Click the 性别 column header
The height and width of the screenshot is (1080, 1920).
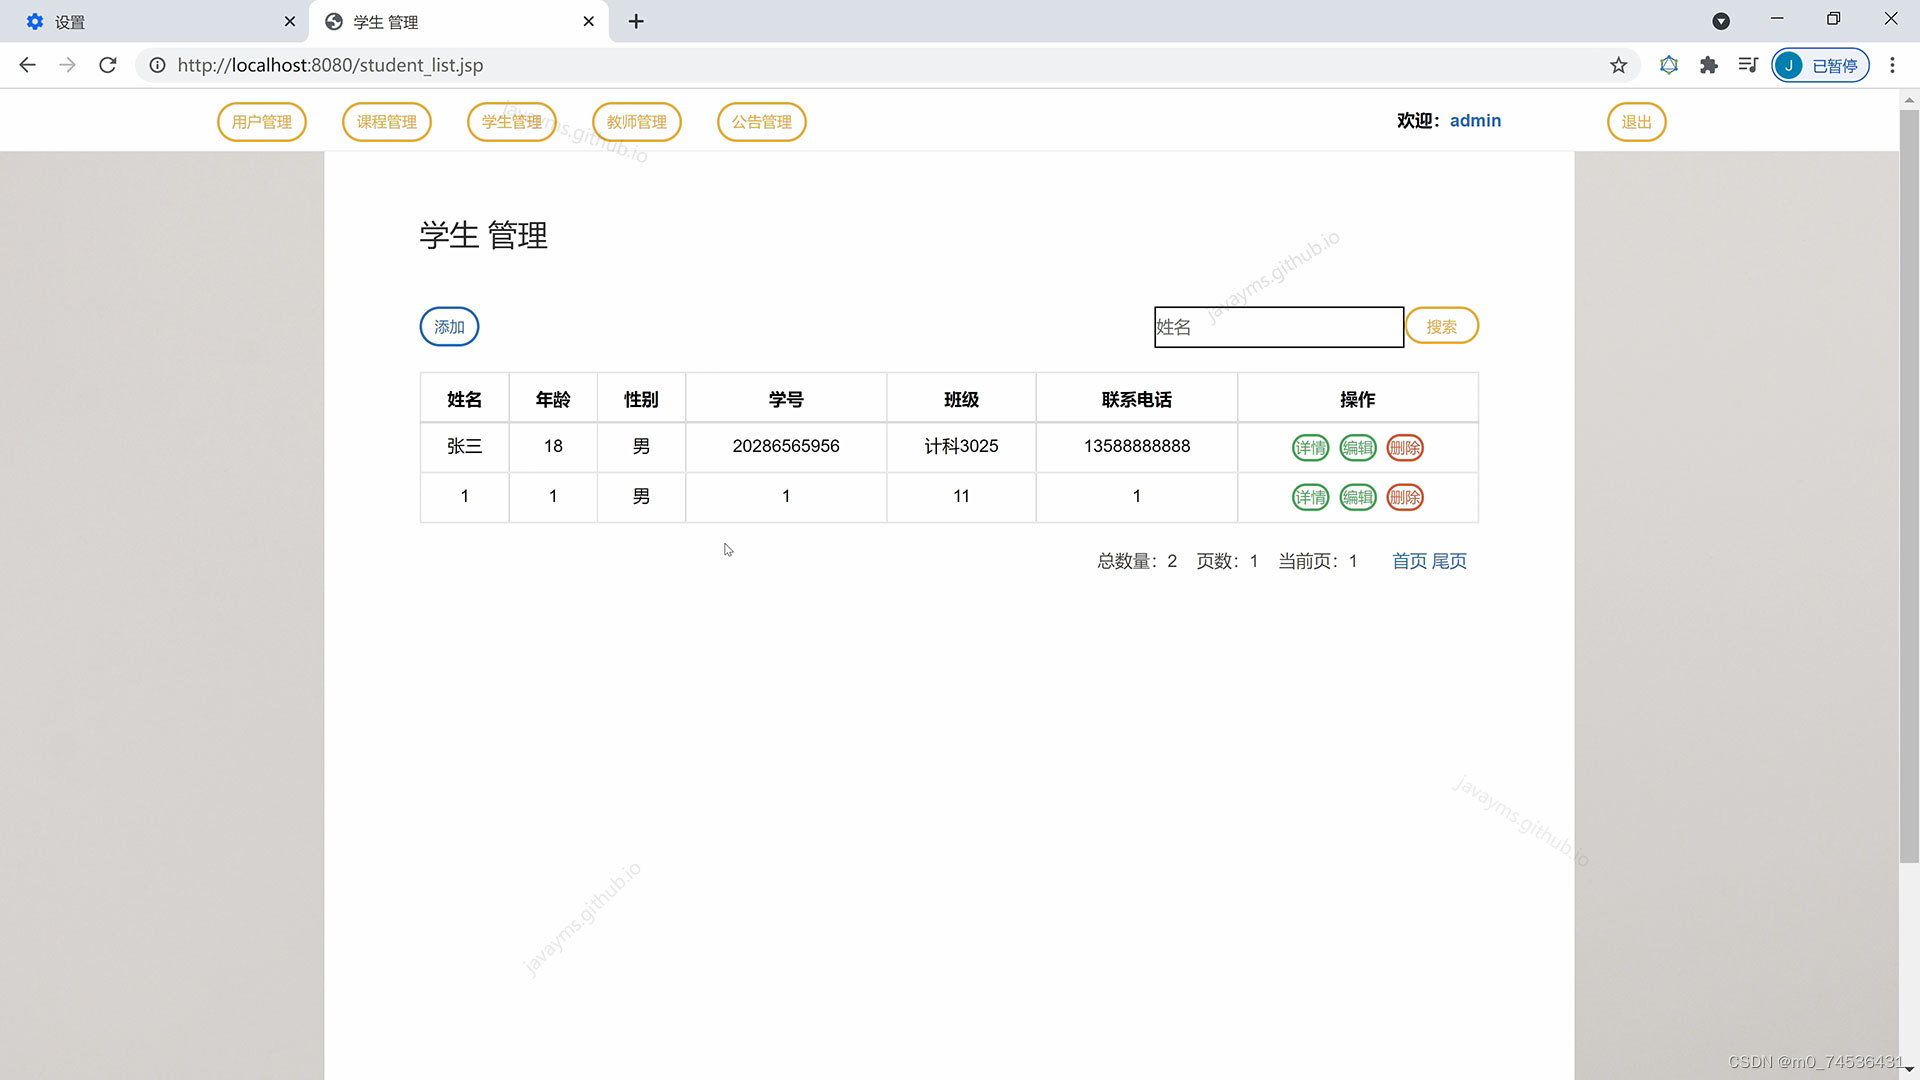[641, 399]
